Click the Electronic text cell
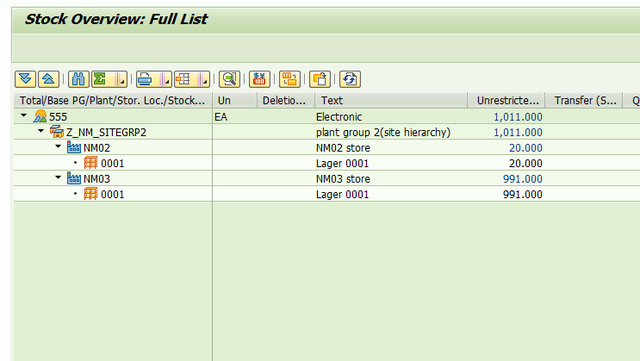Viewport: 640px width, 361px height. click(339, 117)
